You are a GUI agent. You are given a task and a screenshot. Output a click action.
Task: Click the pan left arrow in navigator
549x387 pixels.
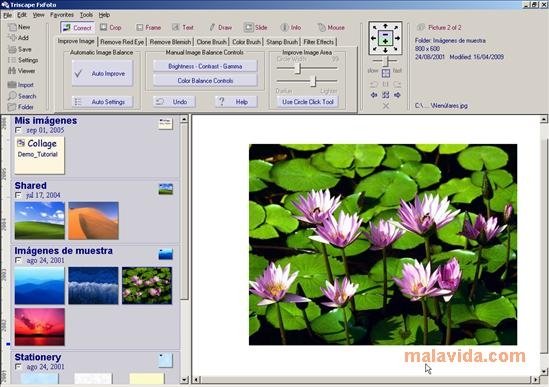pos(373,38)
